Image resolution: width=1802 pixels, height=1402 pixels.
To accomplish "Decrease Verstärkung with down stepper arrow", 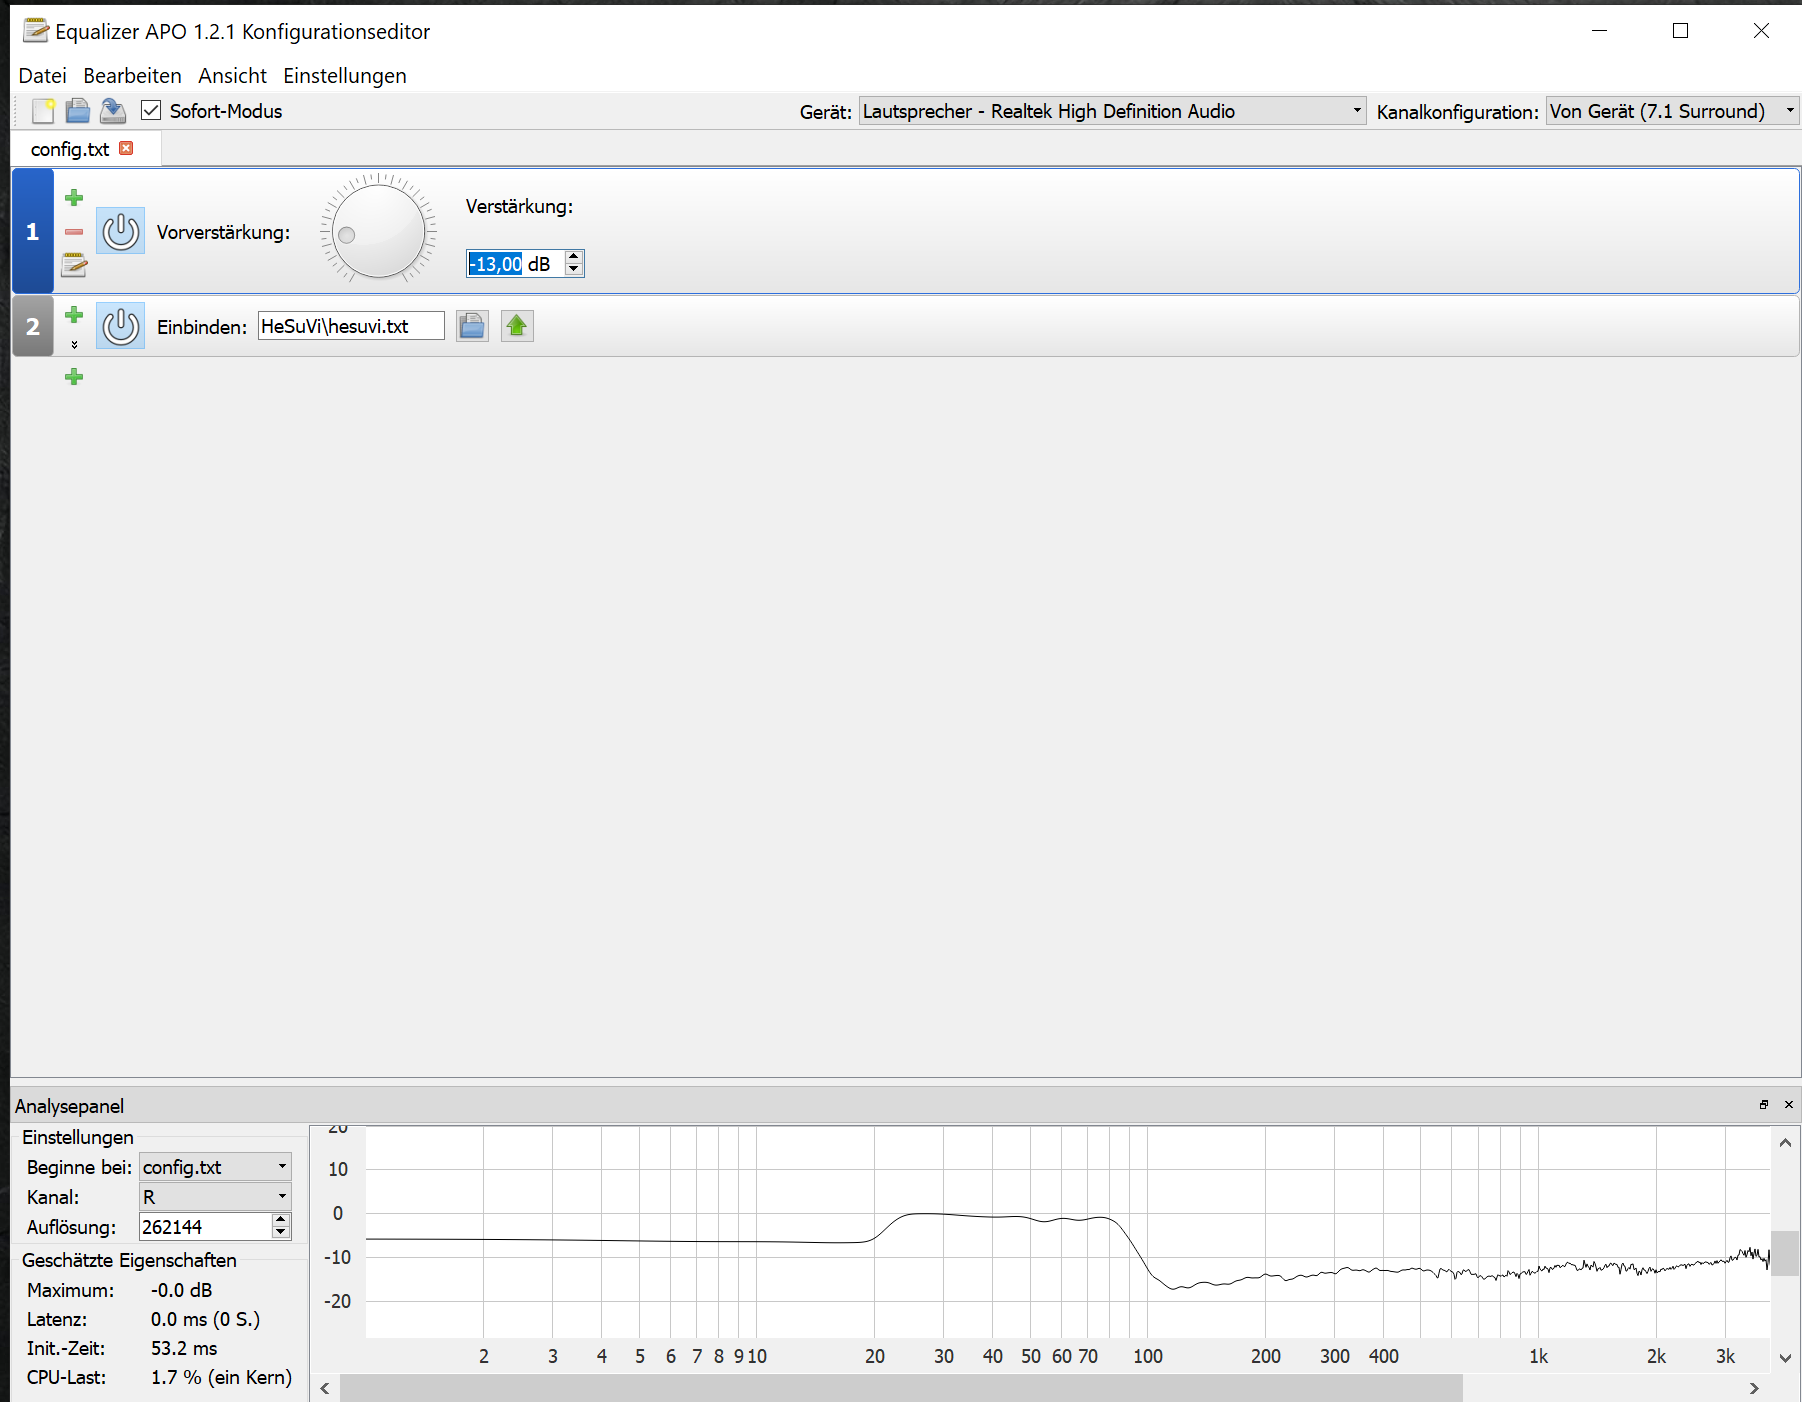I will click(x=574, y=270).
